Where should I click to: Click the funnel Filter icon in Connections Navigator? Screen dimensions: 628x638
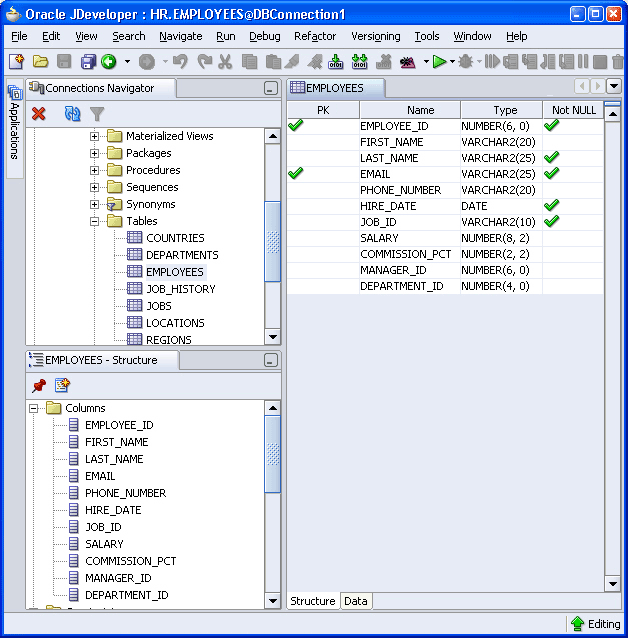click(x=97, y=114)
